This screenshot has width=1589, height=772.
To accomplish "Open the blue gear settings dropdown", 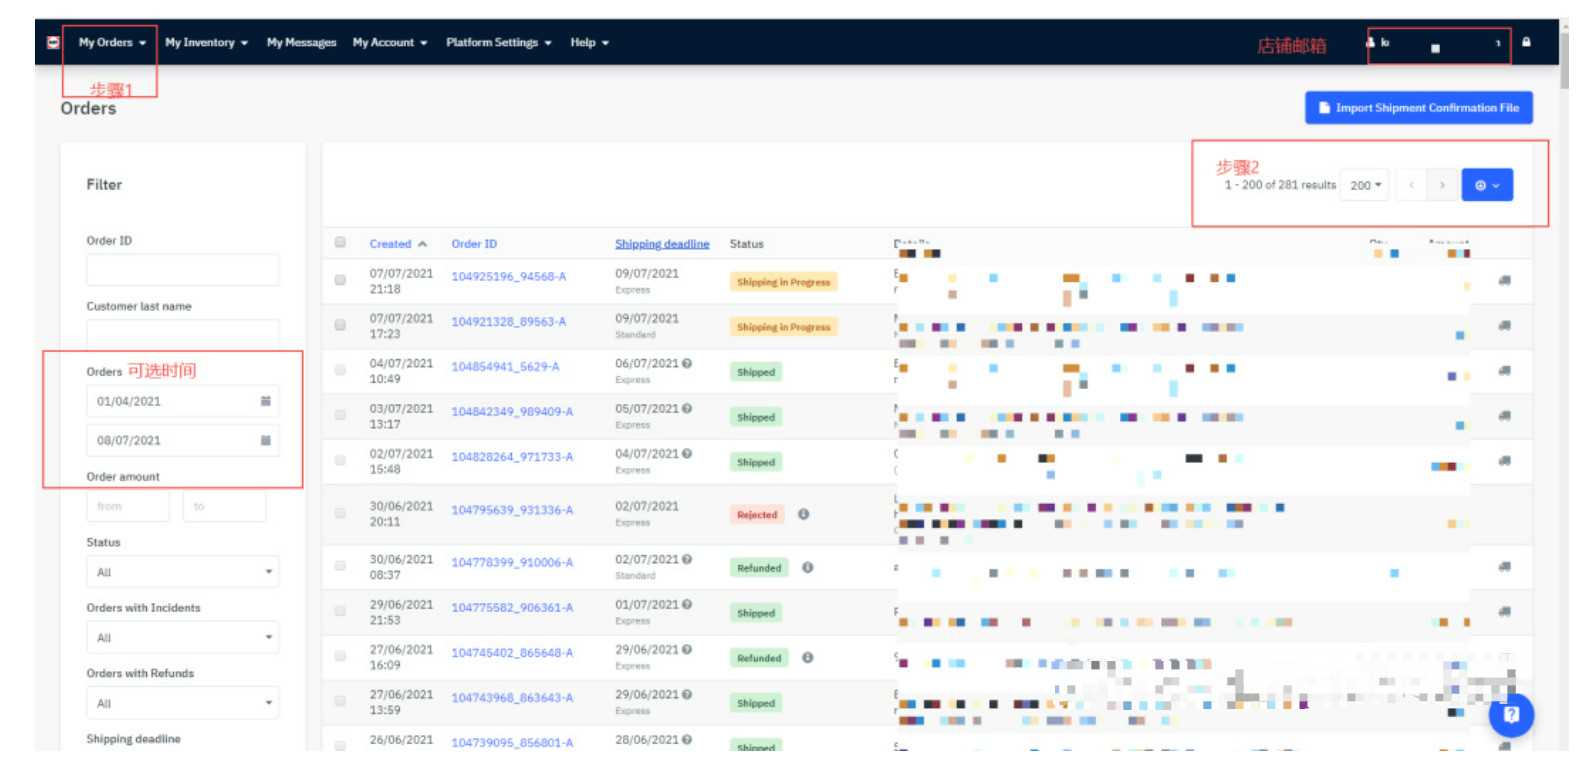I will tap(1487, 185).
